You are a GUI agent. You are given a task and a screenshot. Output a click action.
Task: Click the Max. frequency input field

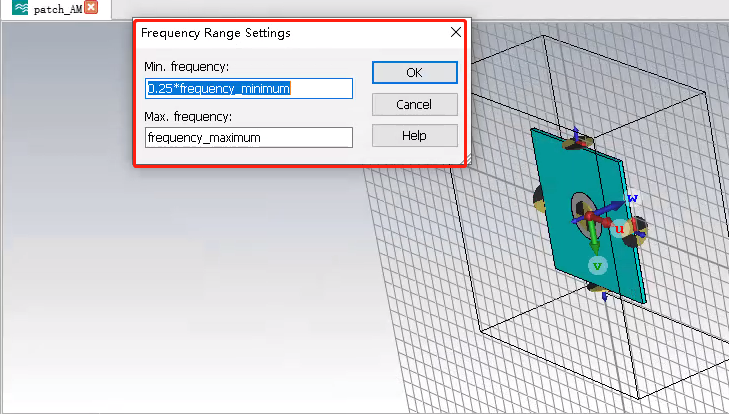point(249,138)
